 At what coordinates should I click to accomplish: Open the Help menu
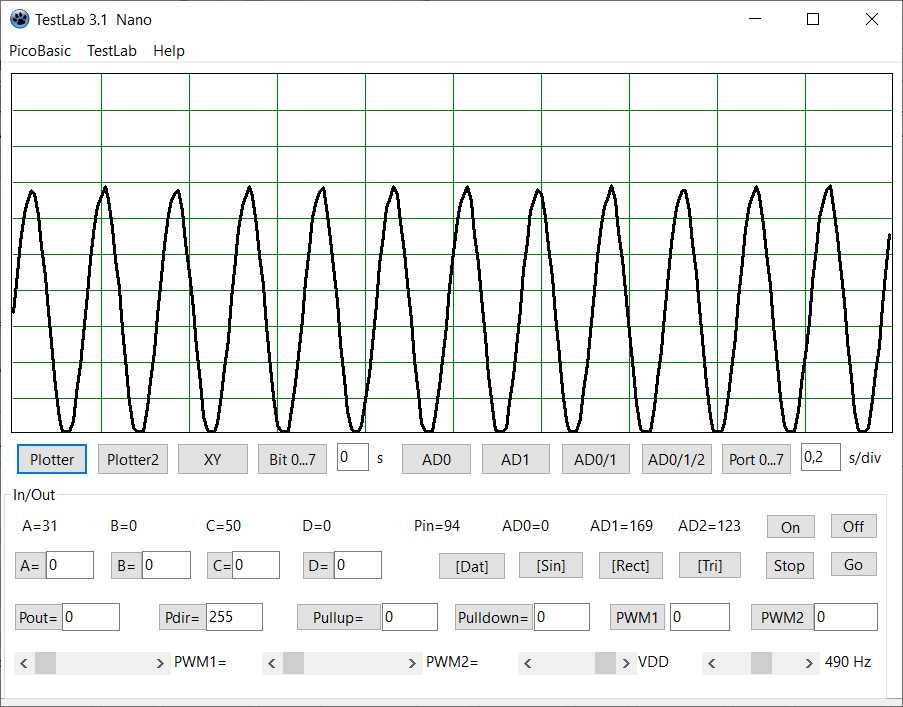168,51
